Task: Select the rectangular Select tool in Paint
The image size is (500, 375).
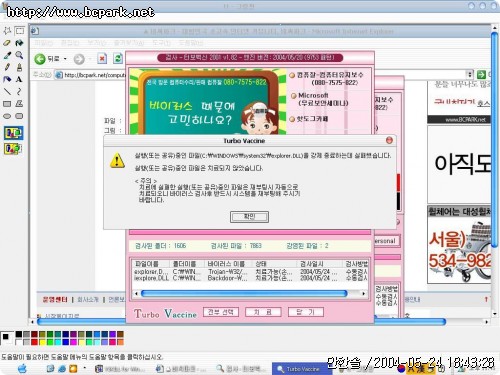Action: [x=20, y=31]
